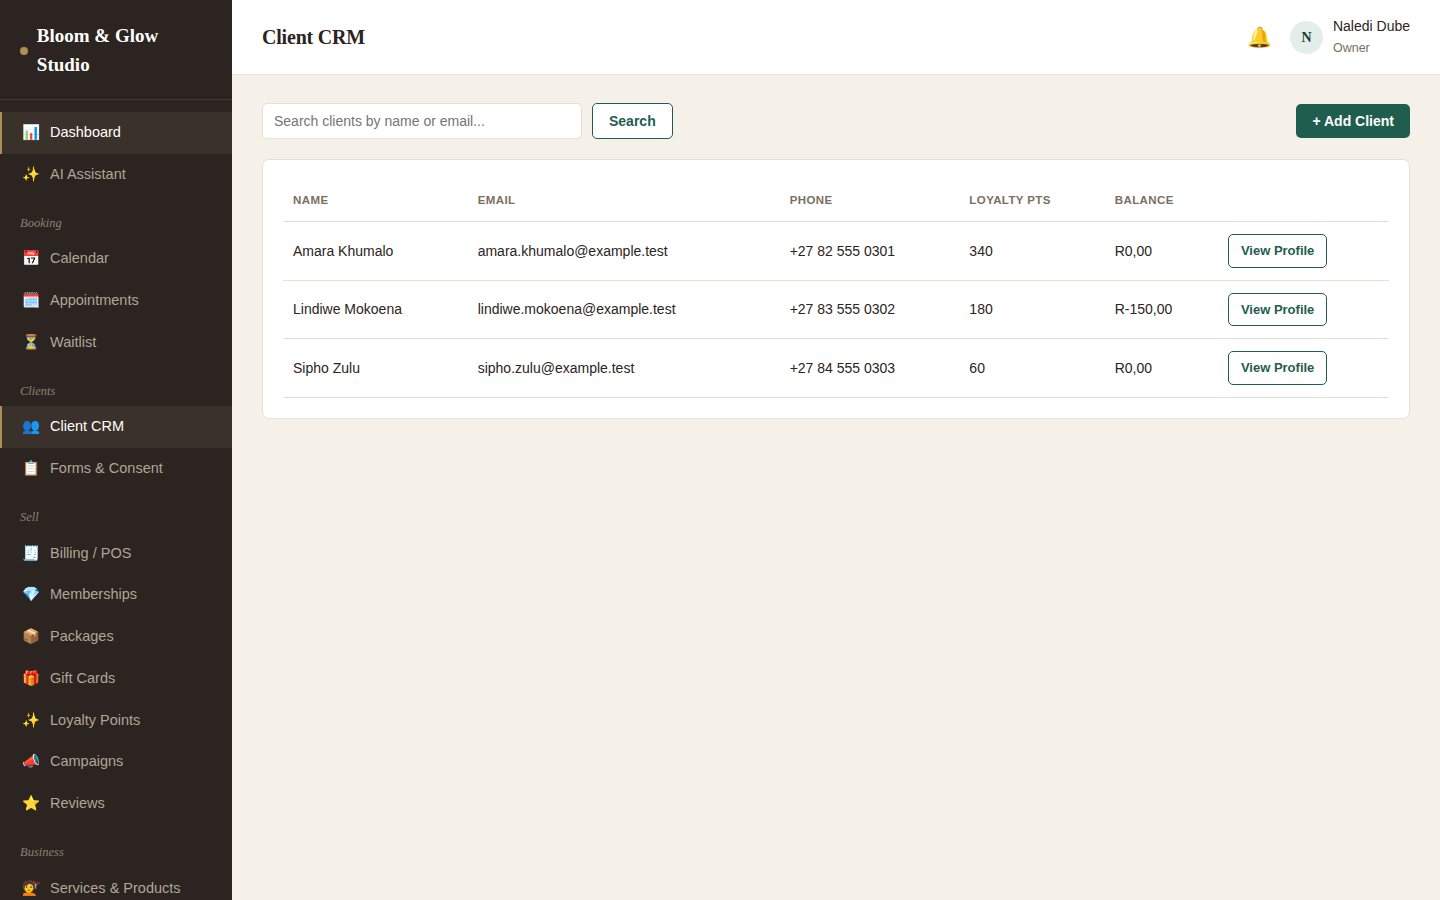Click the Dashboard bar chart icon
Viewport: 1440px width, 900px height.
tap(31, 132)
